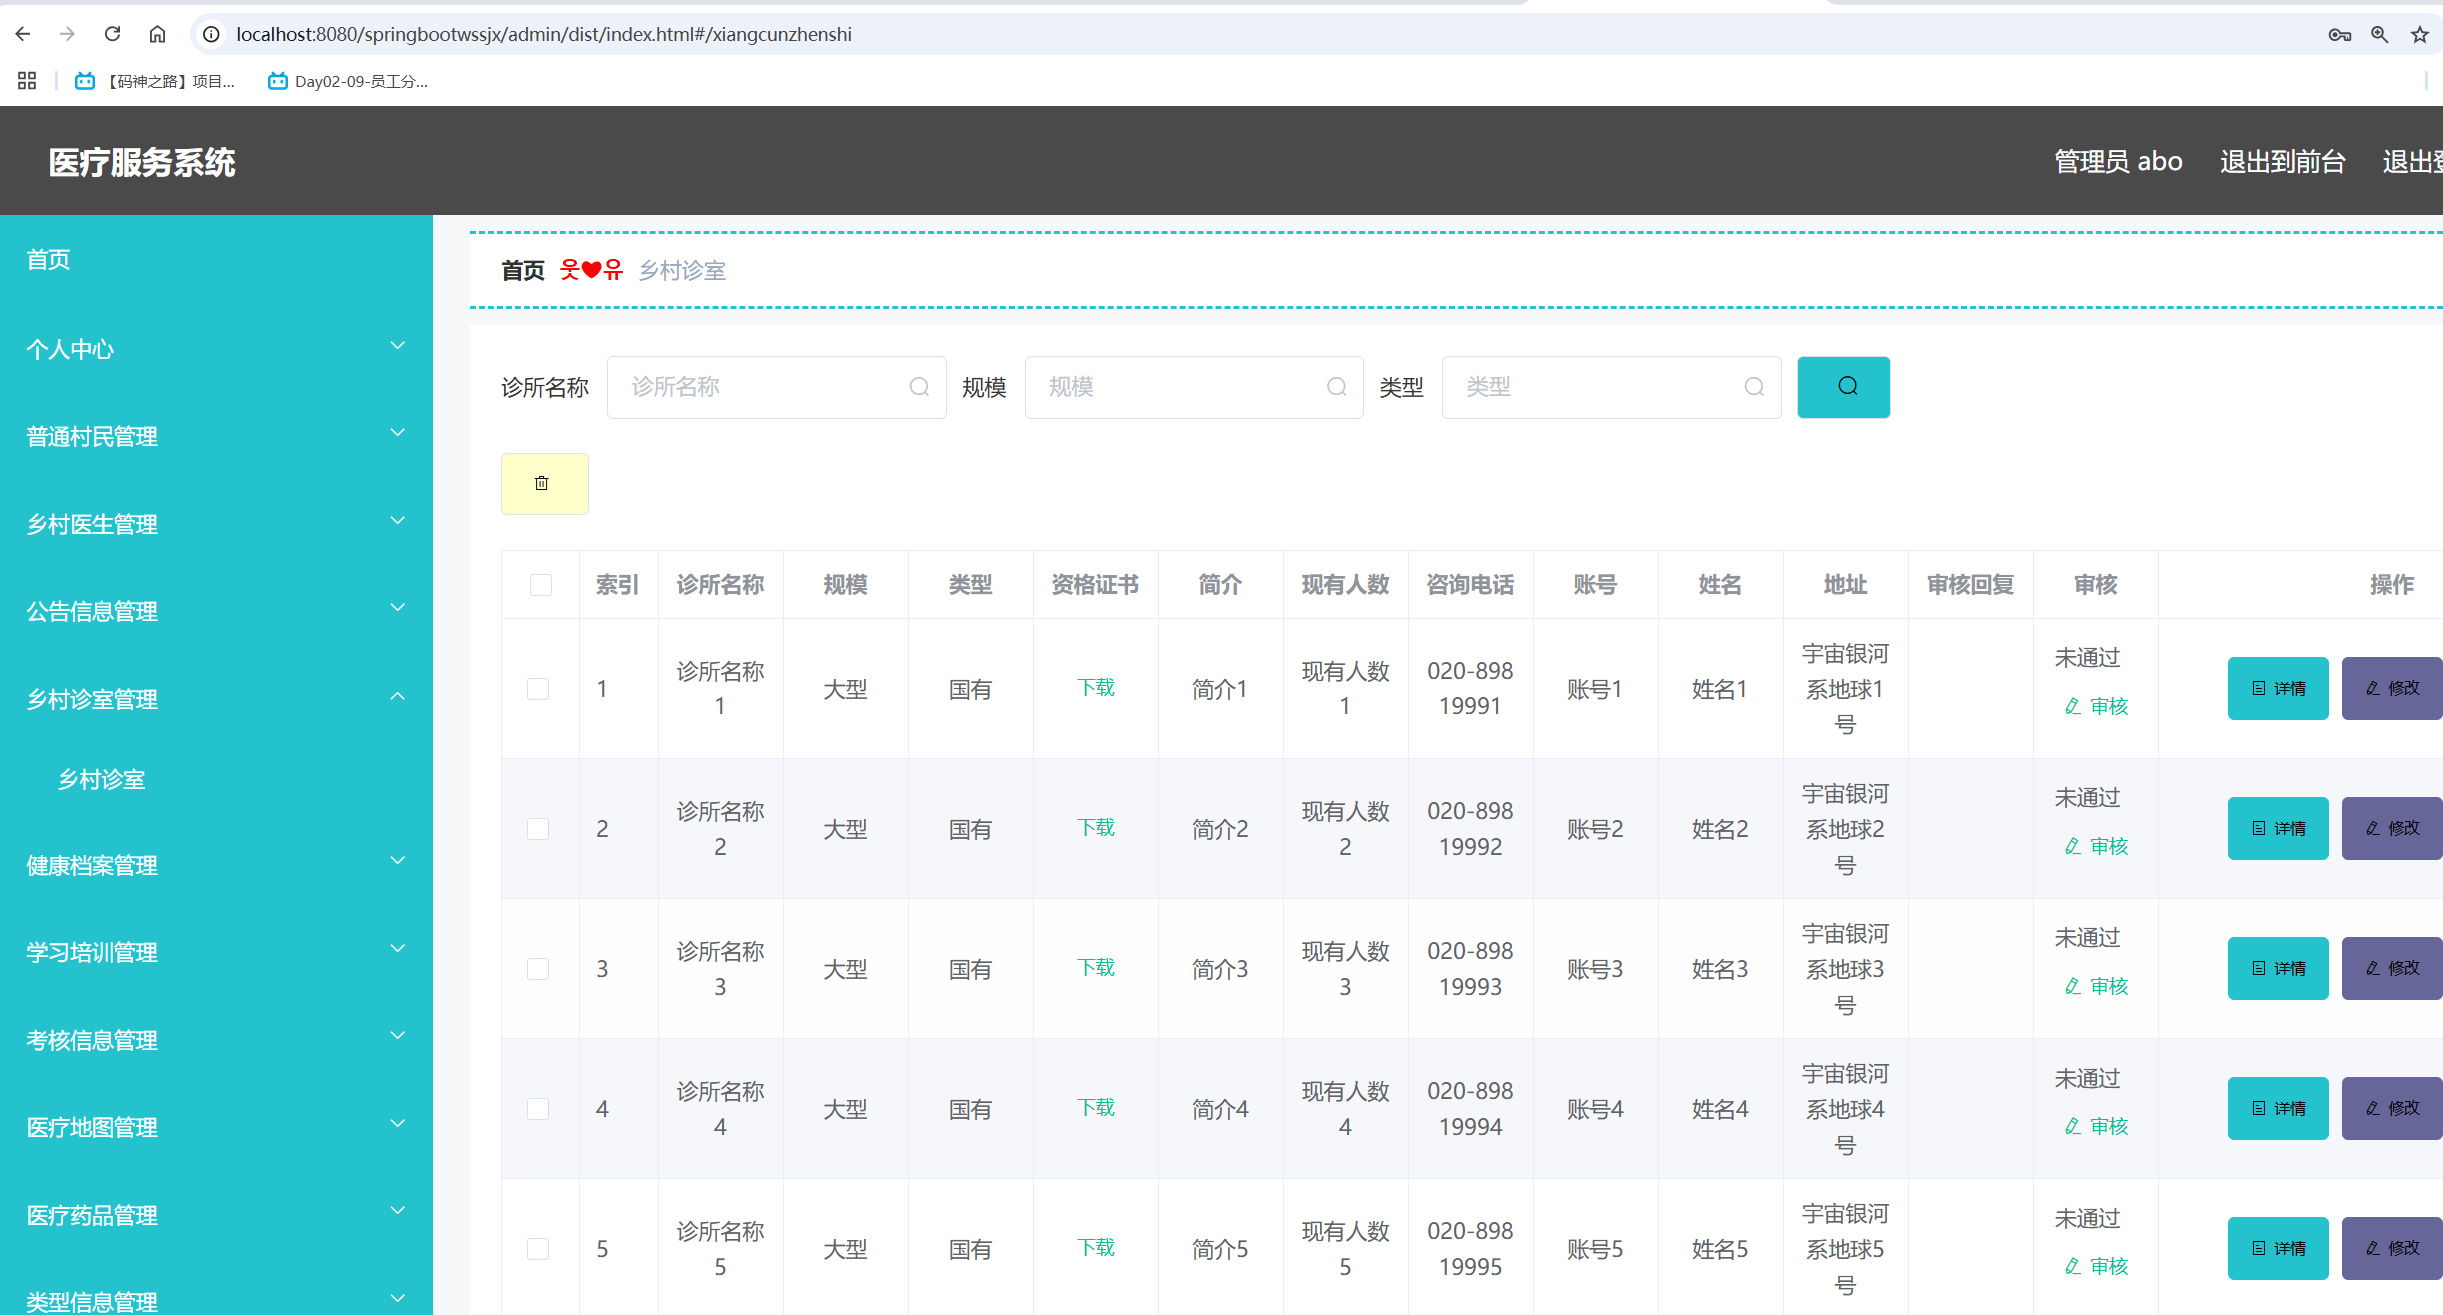Expand 医疗地图管理 sidebar menu
The width and height of the screenshot is (2443, 1315).
216,1127
